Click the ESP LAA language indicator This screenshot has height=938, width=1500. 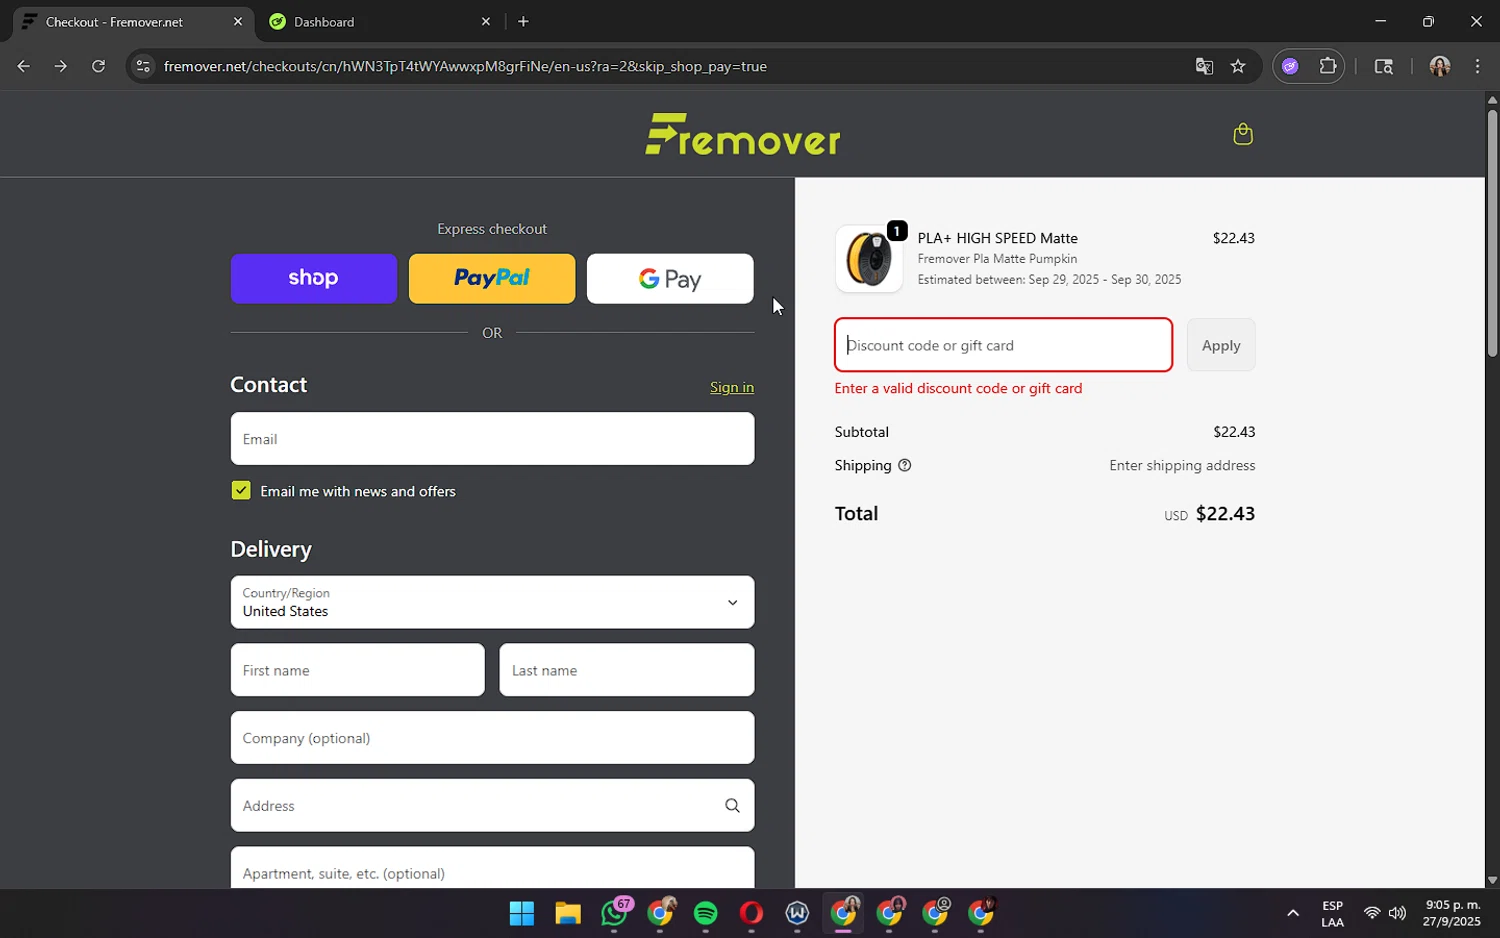tap(1332, 914)
